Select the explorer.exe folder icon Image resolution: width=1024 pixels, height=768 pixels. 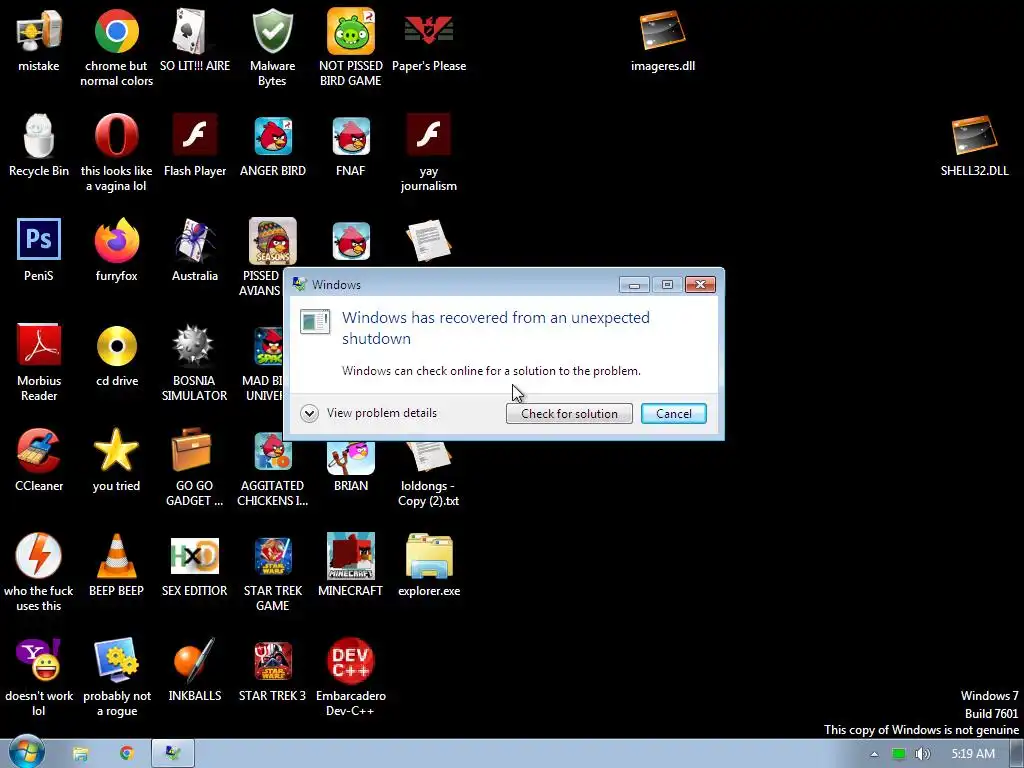click(x=428, y=556)
